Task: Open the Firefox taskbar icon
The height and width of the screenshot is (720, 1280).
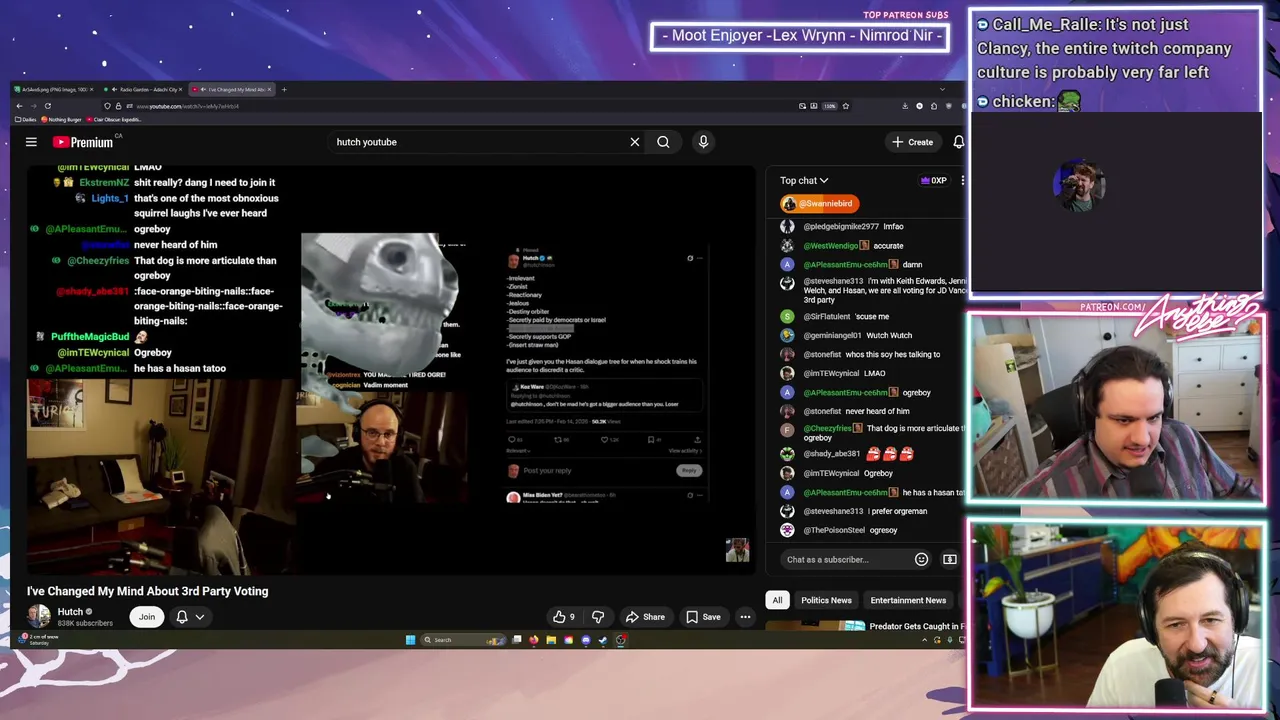Action: tap(534, 640)
